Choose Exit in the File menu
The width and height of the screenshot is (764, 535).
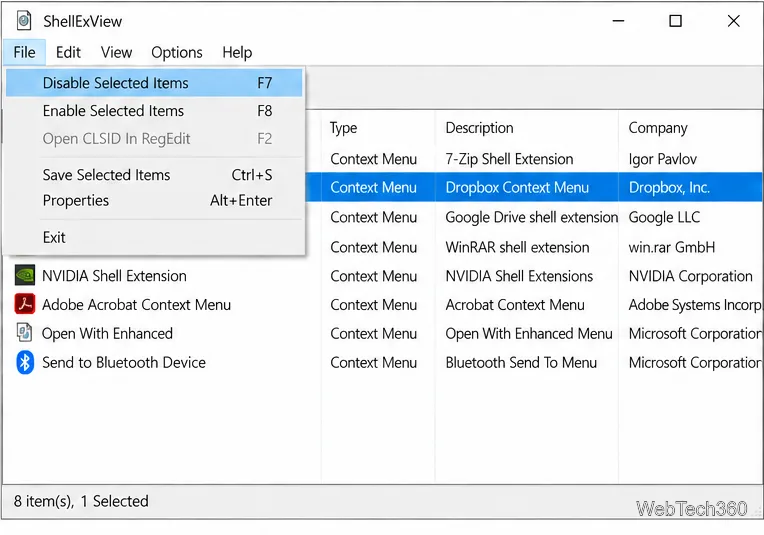(154, 237)
